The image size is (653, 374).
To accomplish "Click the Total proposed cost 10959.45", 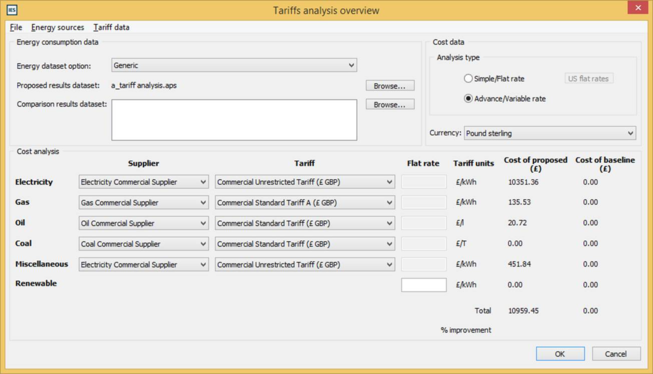I will pos(523,311).
